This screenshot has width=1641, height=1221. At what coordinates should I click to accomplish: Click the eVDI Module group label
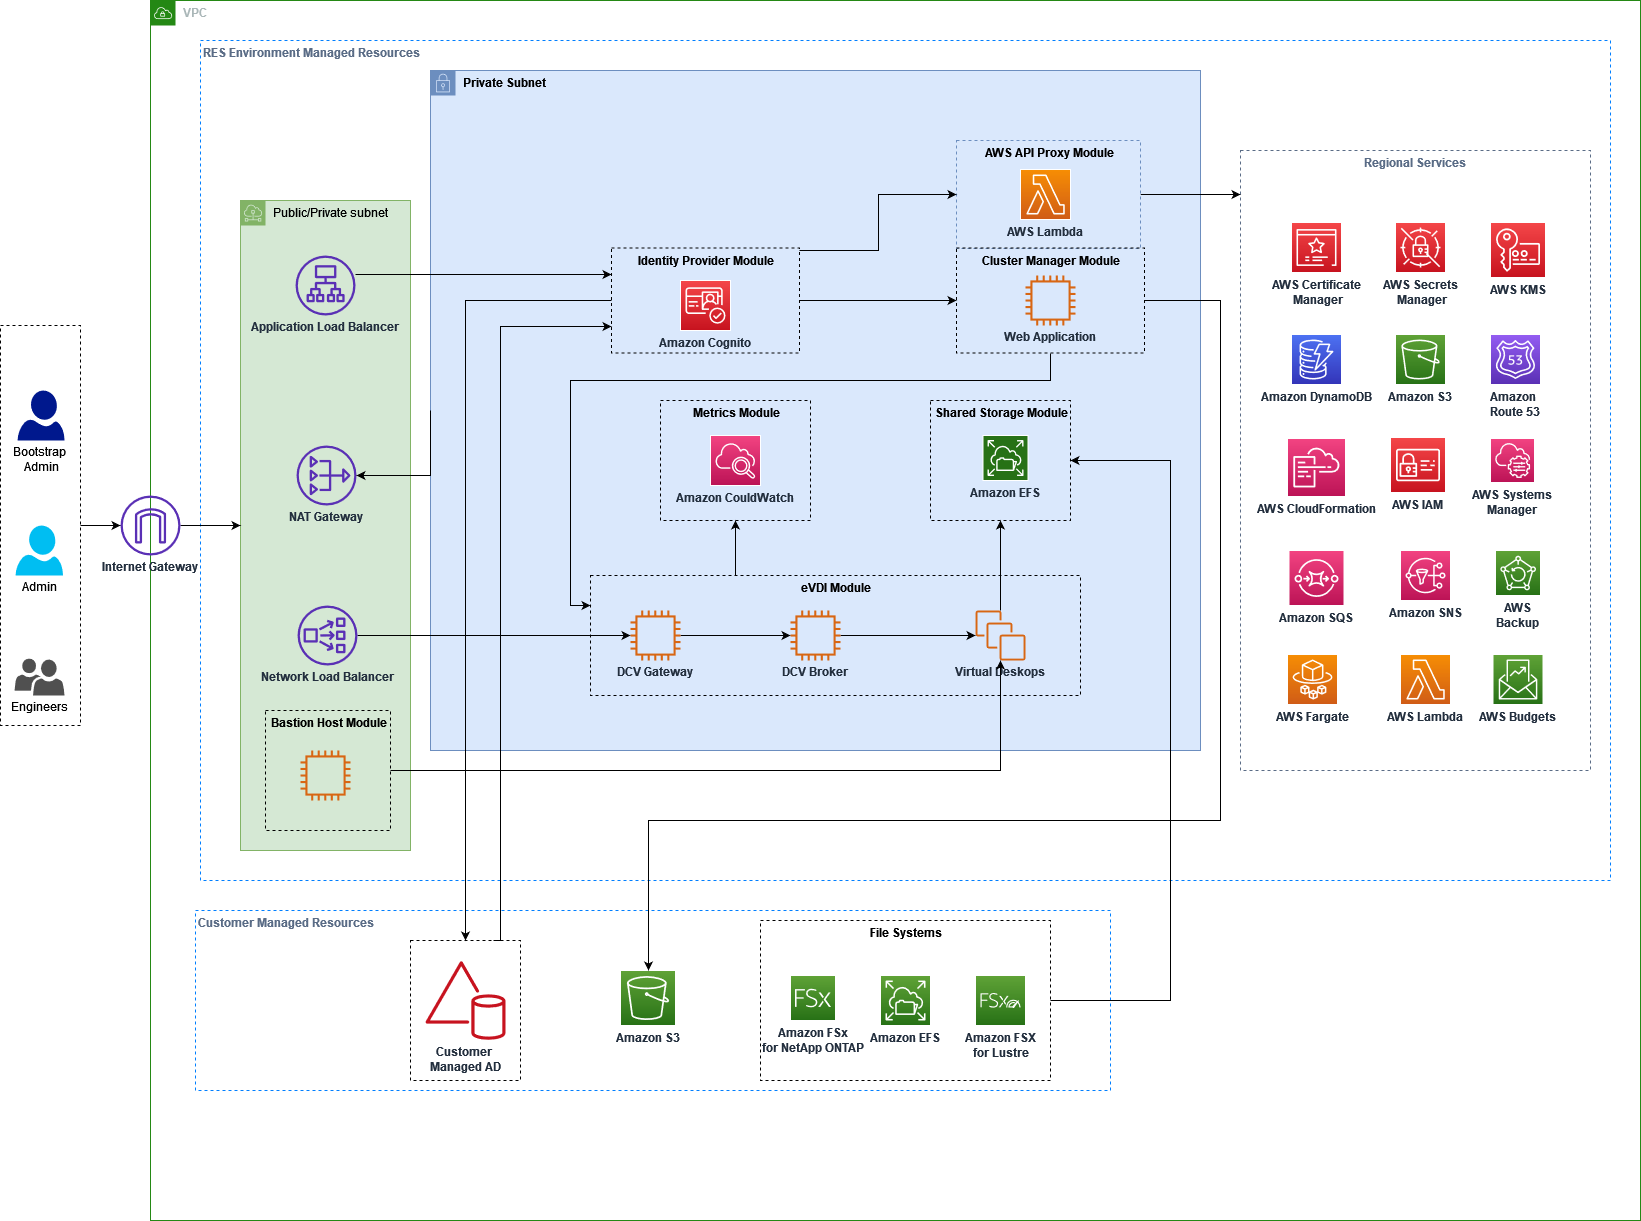835,588
